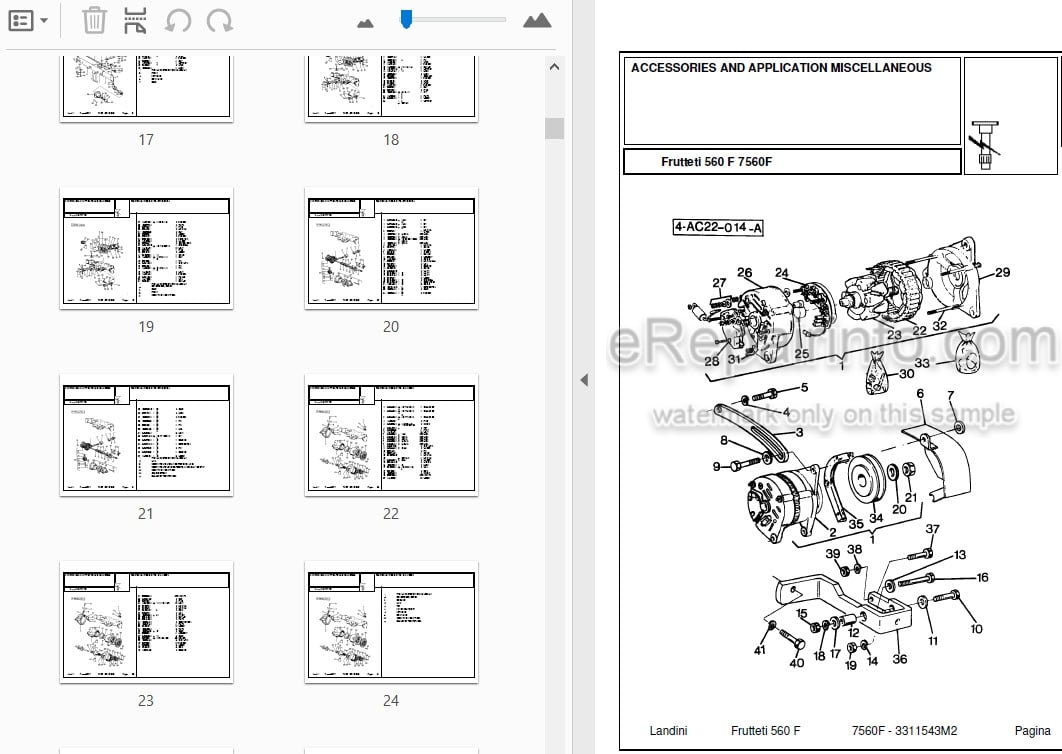Select page 24 thumbnail
Screen dimensions: 1062x754
[x=391, y=623]
